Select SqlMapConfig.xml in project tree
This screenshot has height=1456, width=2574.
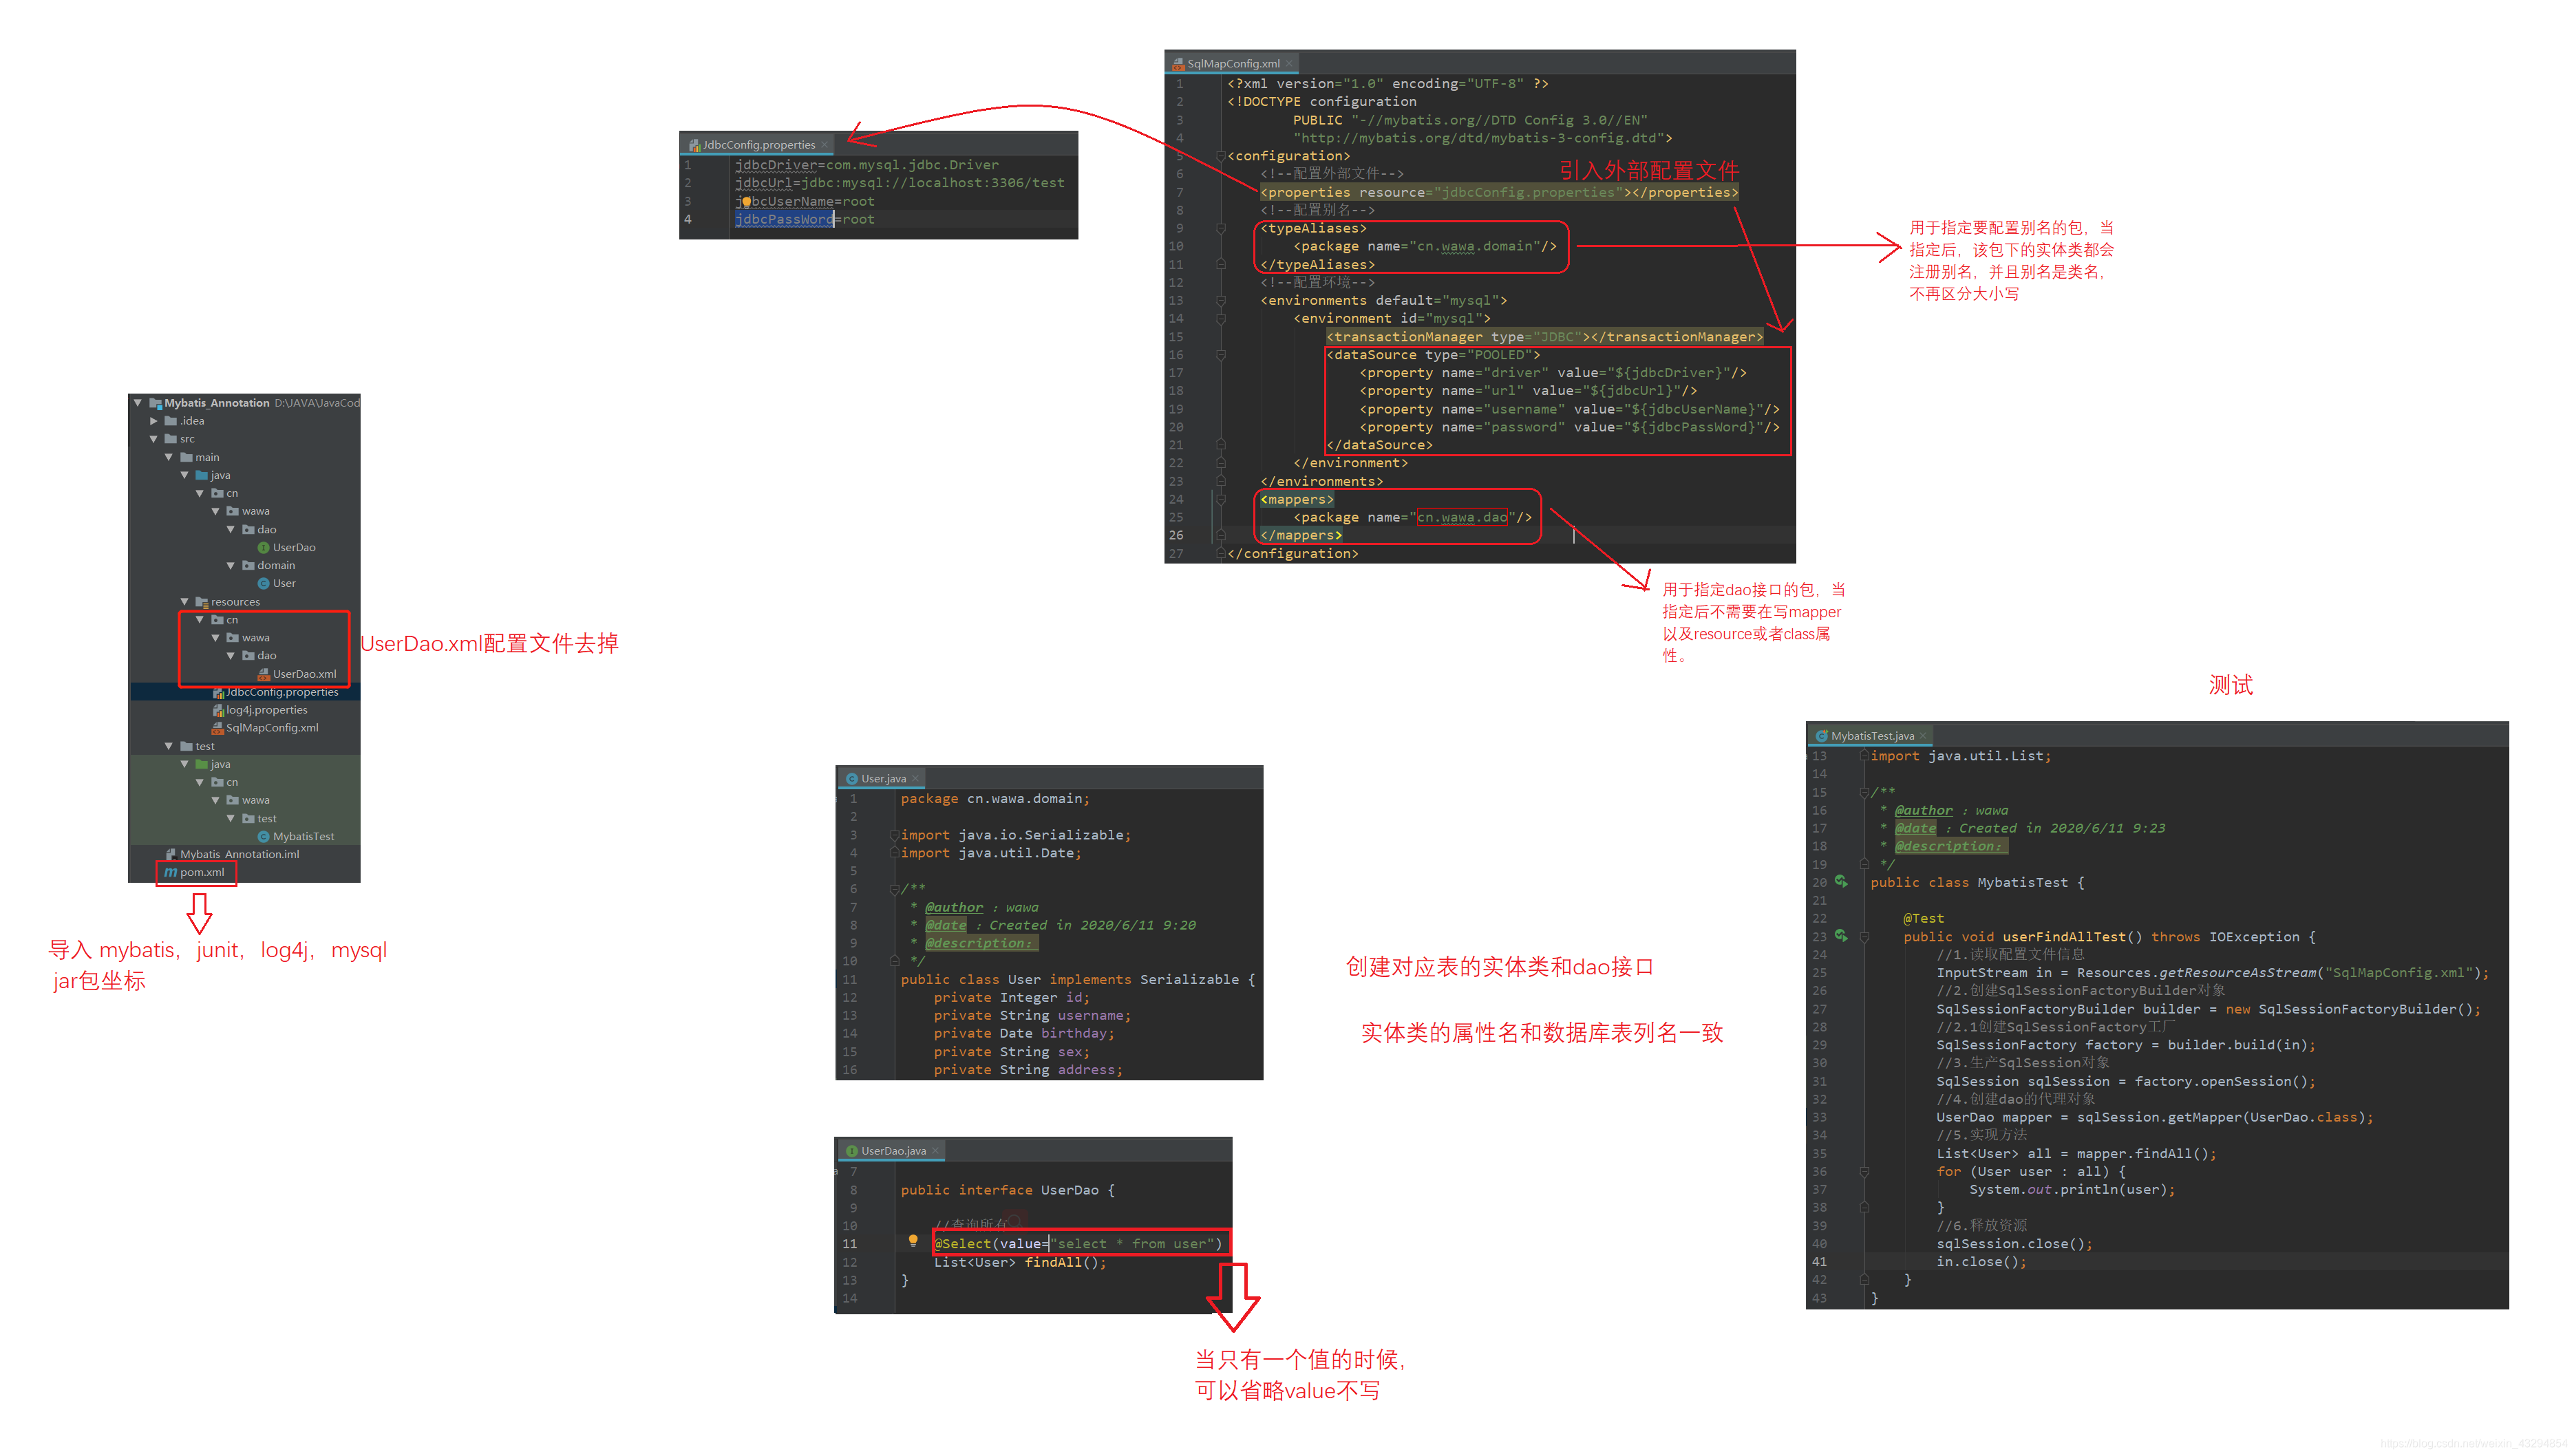point(271,728)
